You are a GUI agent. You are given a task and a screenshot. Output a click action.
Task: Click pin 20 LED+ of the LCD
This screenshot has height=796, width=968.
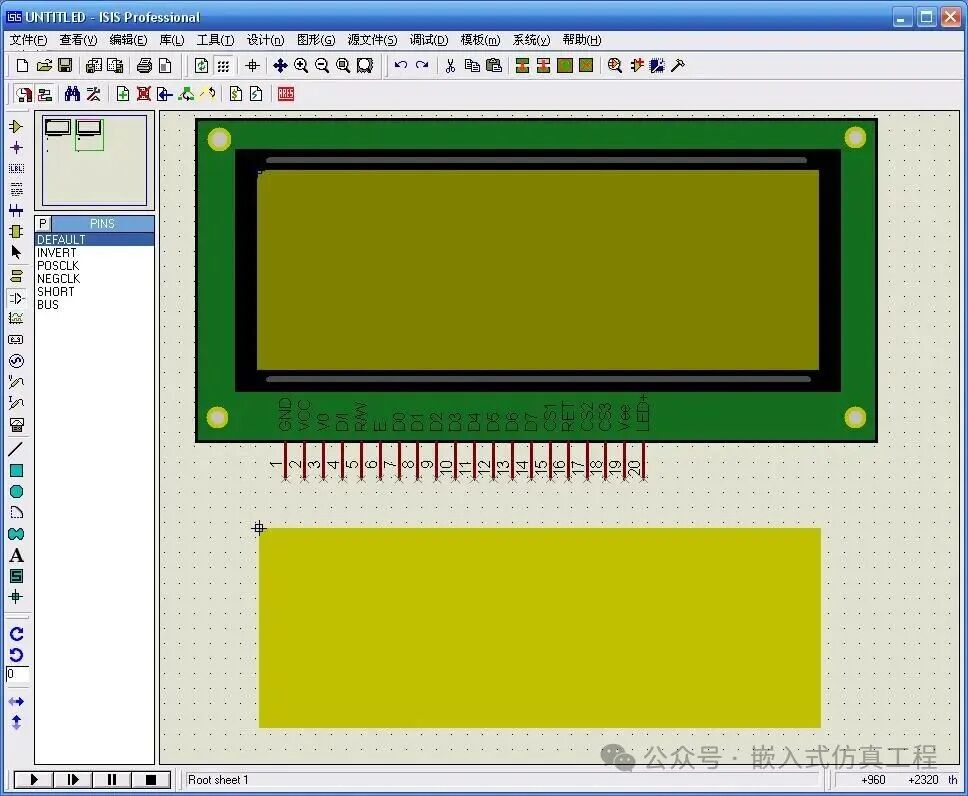coord(643,461)
